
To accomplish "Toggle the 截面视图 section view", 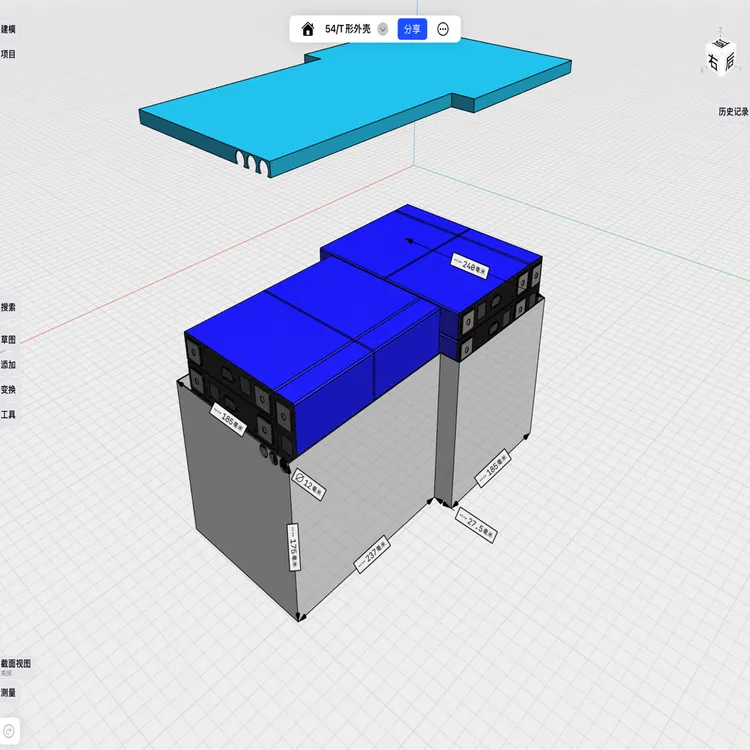I will point(16,664).
